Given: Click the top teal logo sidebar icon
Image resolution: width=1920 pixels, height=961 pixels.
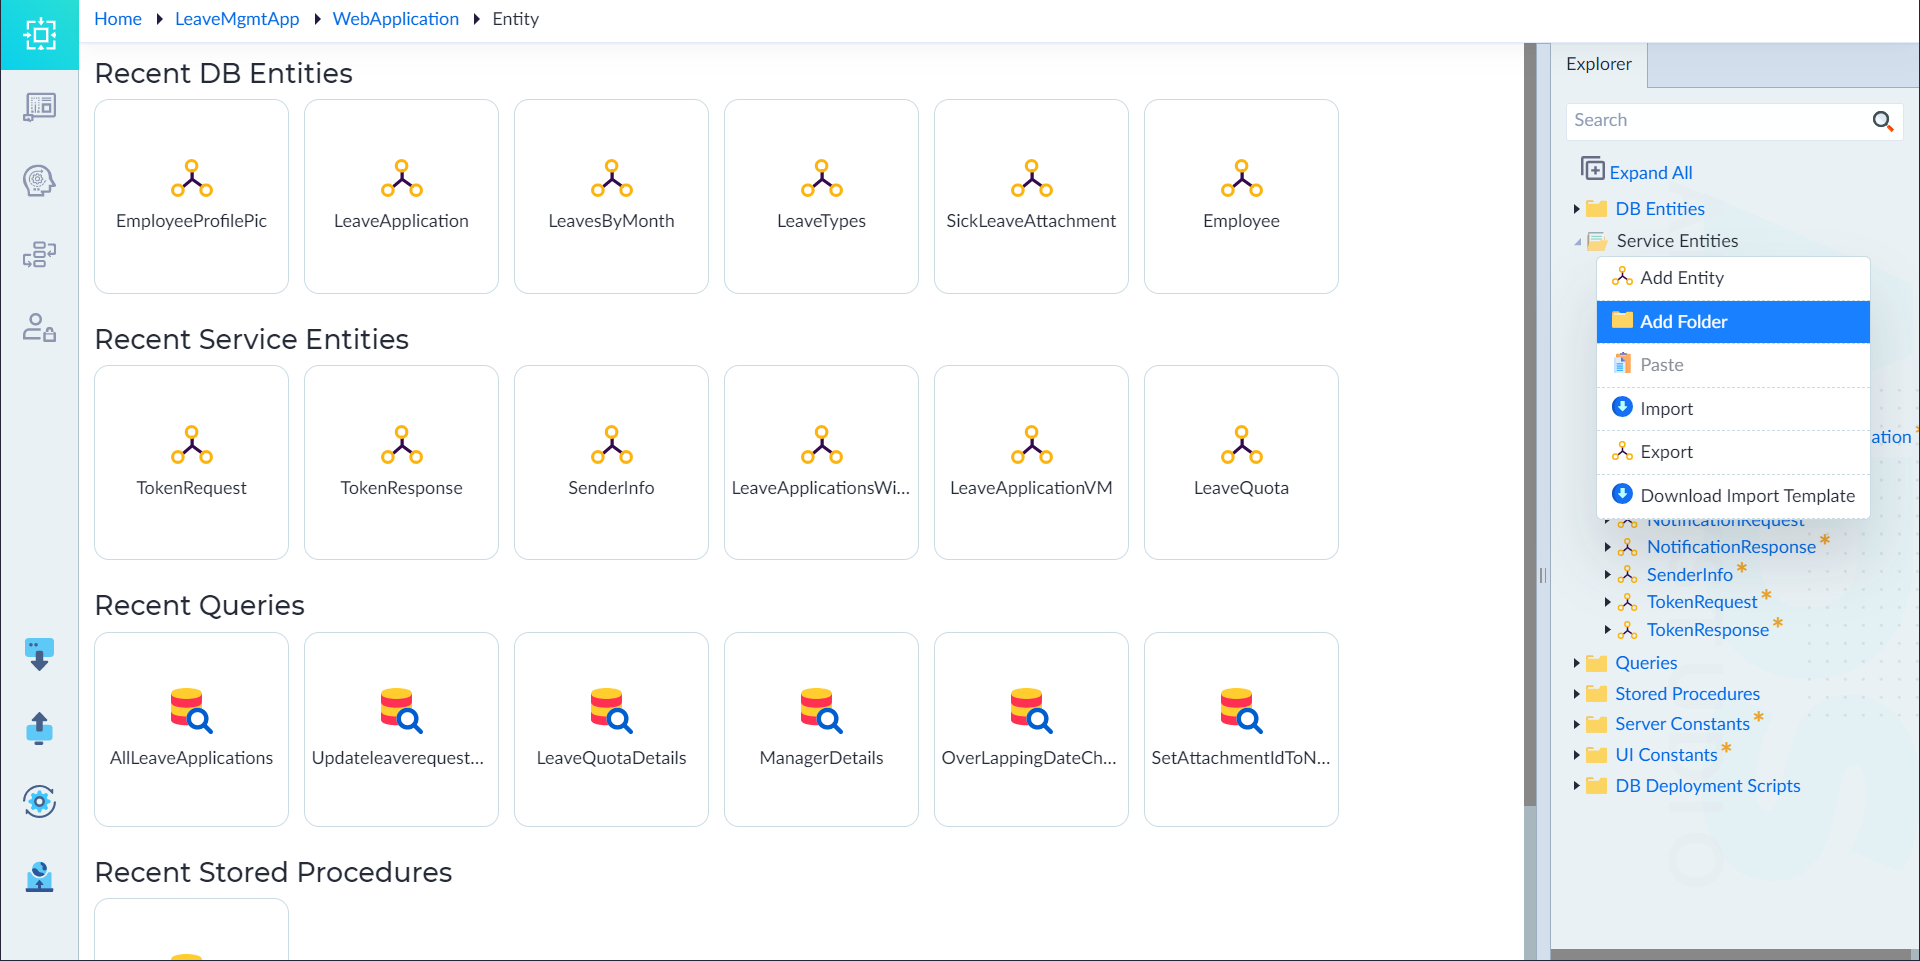Looking at the screenshot, I should coord(39,34).
